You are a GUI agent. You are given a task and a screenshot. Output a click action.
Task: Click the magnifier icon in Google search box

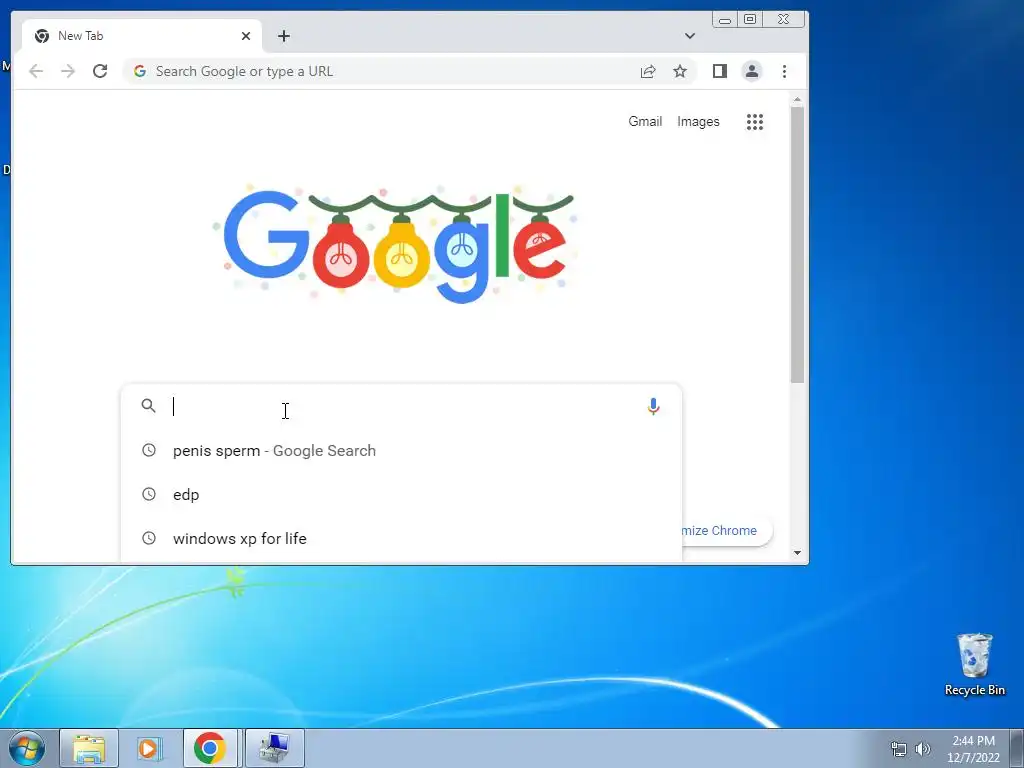149,406
